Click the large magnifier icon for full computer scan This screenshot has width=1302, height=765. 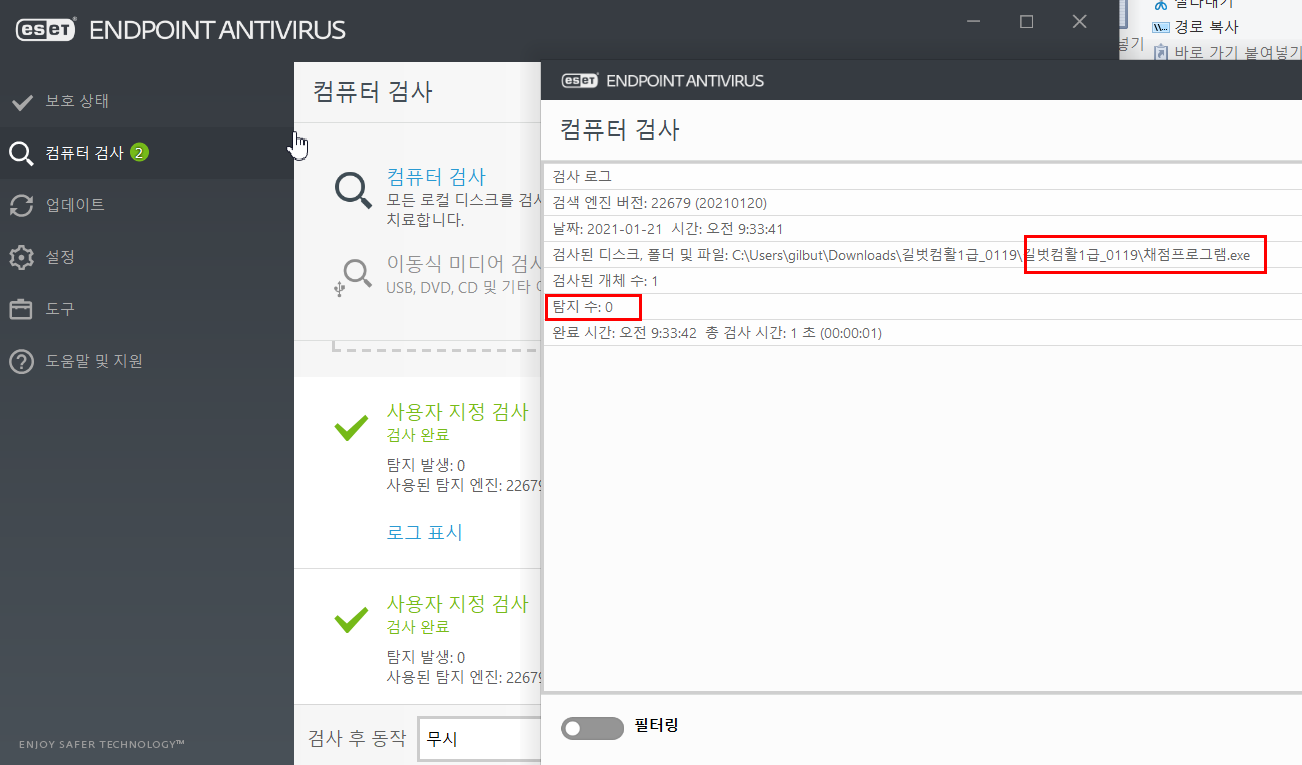[x=353, y=189]
